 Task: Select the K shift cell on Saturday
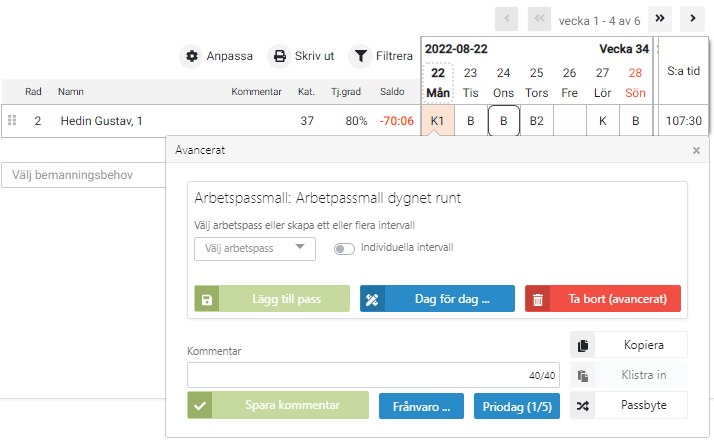602,121
